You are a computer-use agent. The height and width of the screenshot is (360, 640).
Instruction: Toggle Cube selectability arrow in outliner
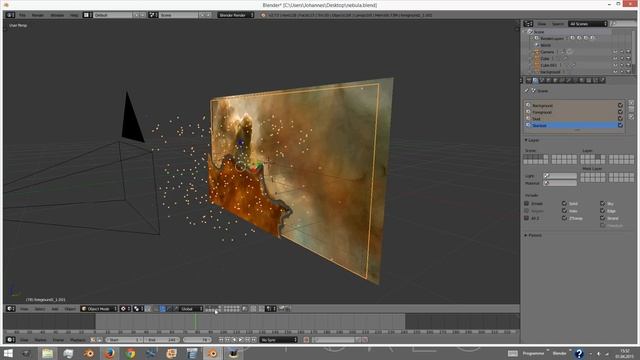click(622, 58)
